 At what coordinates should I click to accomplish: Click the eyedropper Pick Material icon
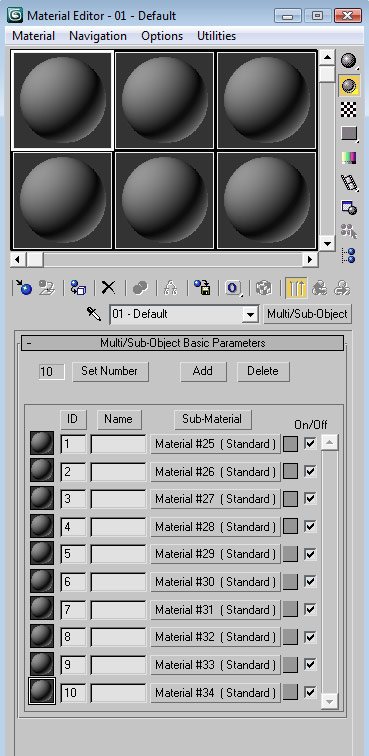point(94,314)
